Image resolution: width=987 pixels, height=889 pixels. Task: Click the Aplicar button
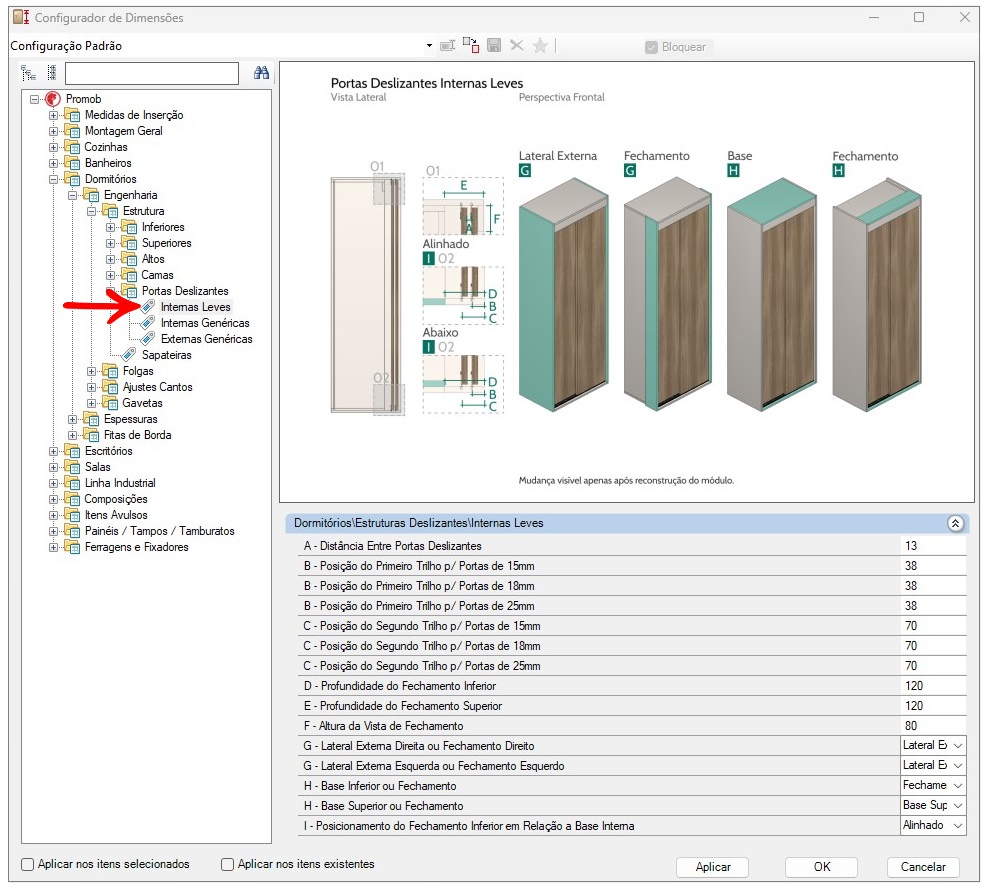pos(713,867)
